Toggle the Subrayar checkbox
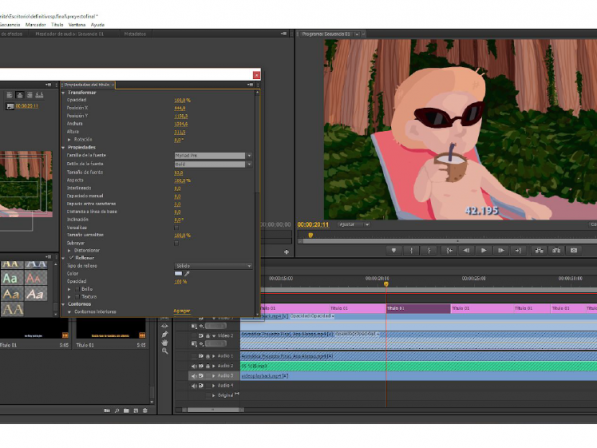Viewport: 597px width, 448px height. click(x=176, y=243)
